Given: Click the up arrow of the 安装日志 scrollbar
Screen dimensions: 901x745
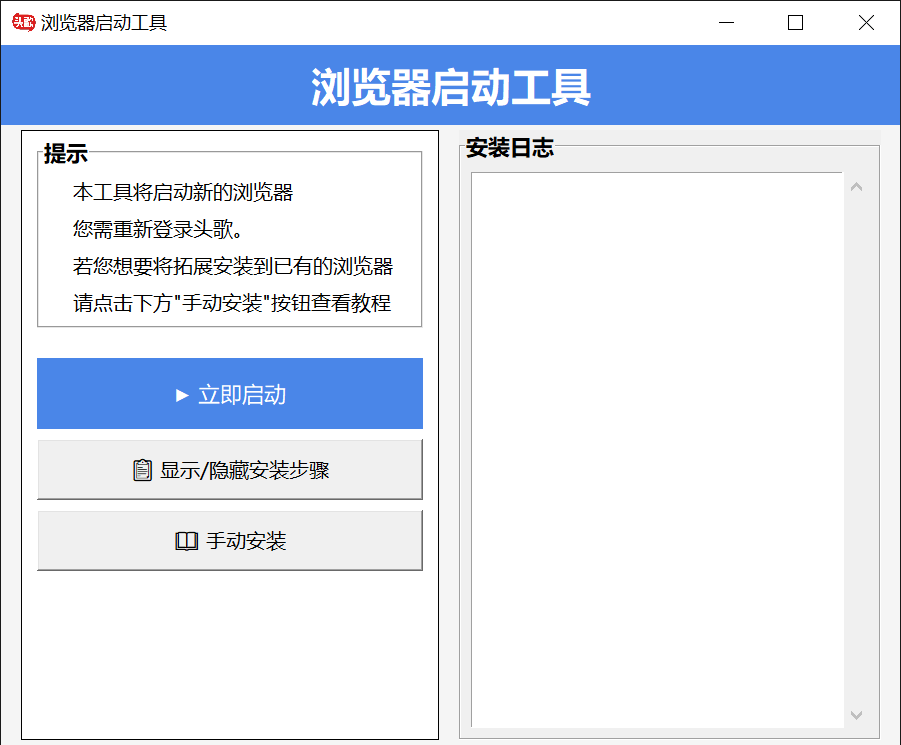Looking at the screenshot, I should (856, 185).
